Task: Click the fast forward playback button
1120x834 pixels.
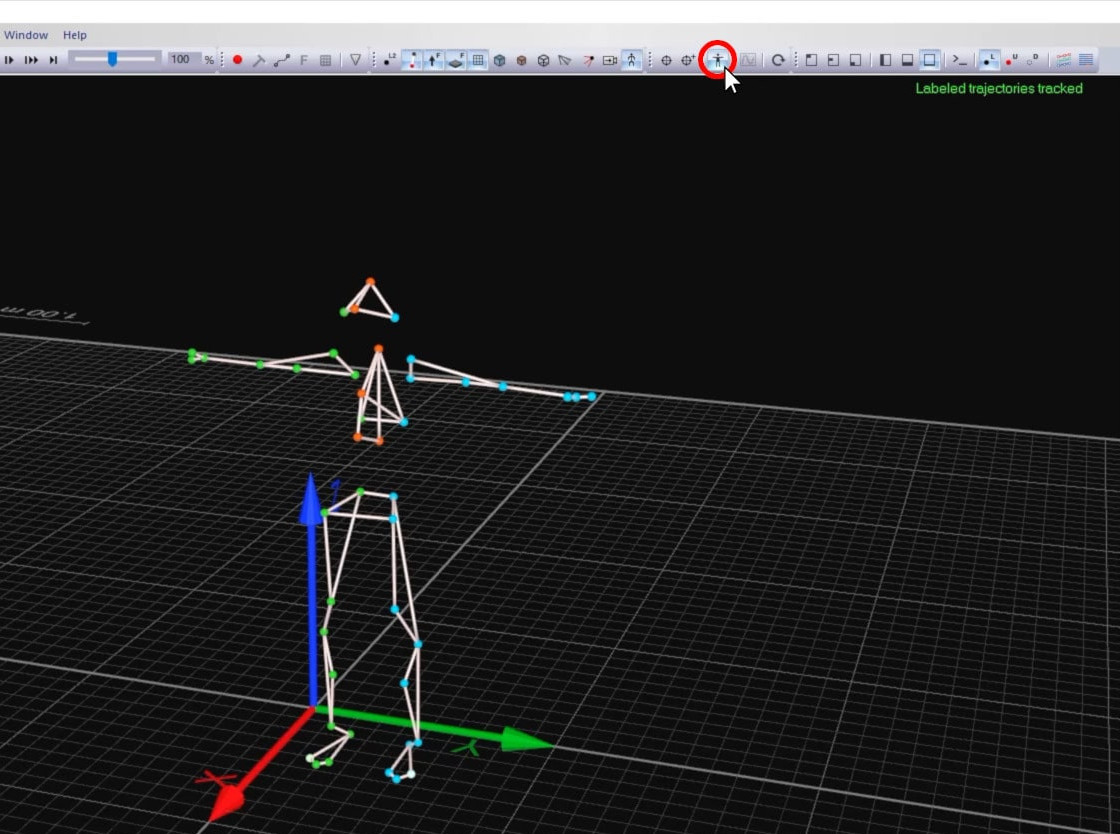Action: pos(31,60)
